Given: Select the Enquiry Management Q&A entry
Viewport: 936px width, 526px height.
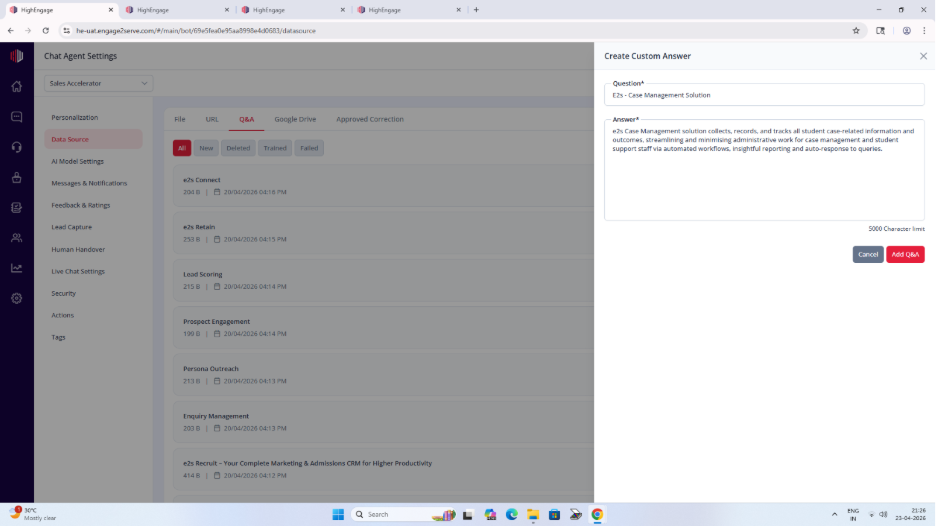Looking at the screenshot, I should [384, 422].
